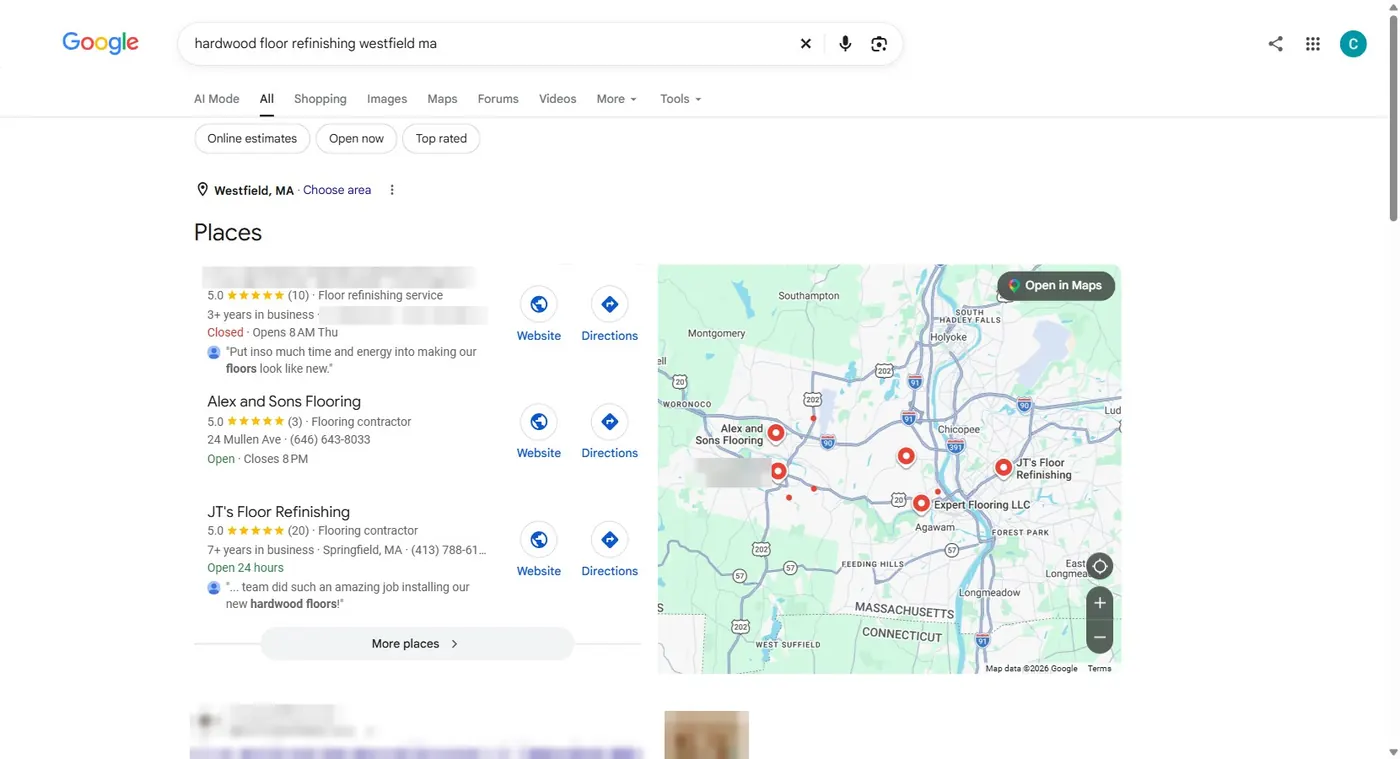Select the All results tab
The image size is (1400, 759).
[267, 99]
